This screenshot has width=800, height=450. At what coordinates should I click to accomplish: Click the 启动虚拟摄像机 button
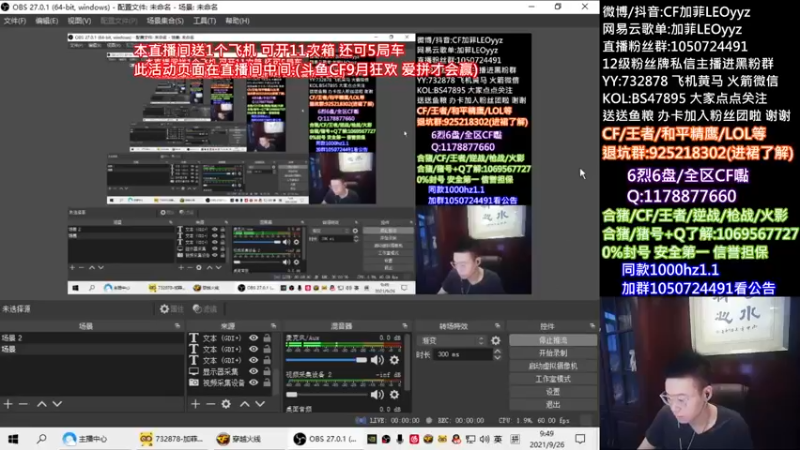coord(553,366)
